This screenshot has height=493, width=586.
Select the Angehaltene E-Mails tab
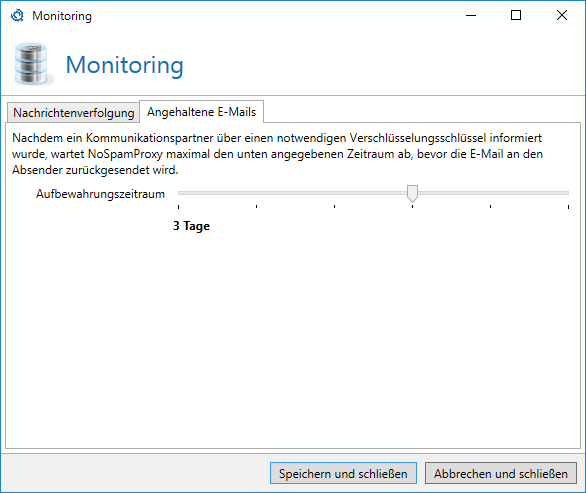[201, 112]
